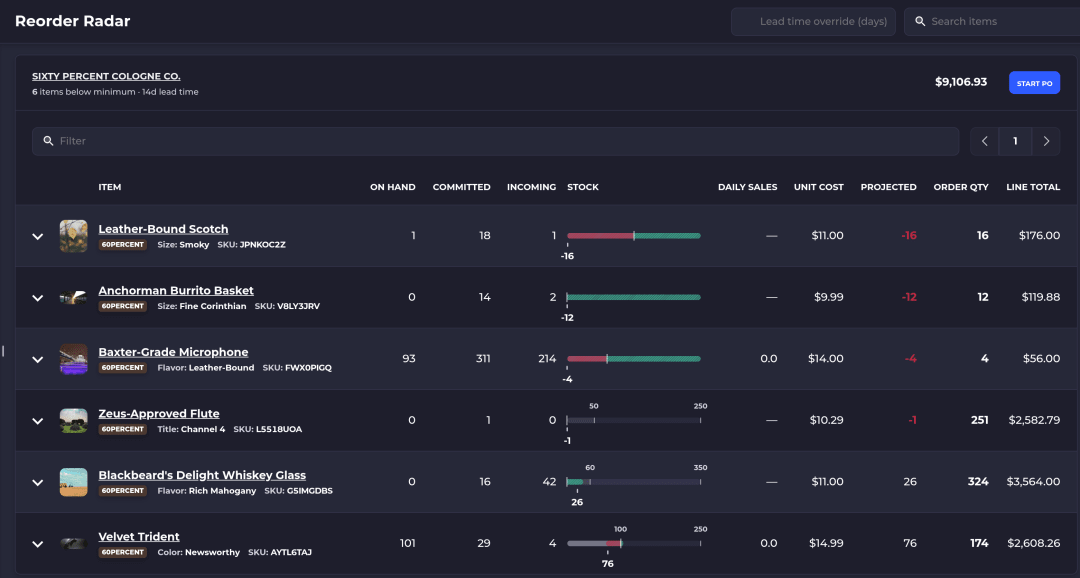
Task: Open Leather-Bound Scotch product thumbnail
Action: coord(74,236)
